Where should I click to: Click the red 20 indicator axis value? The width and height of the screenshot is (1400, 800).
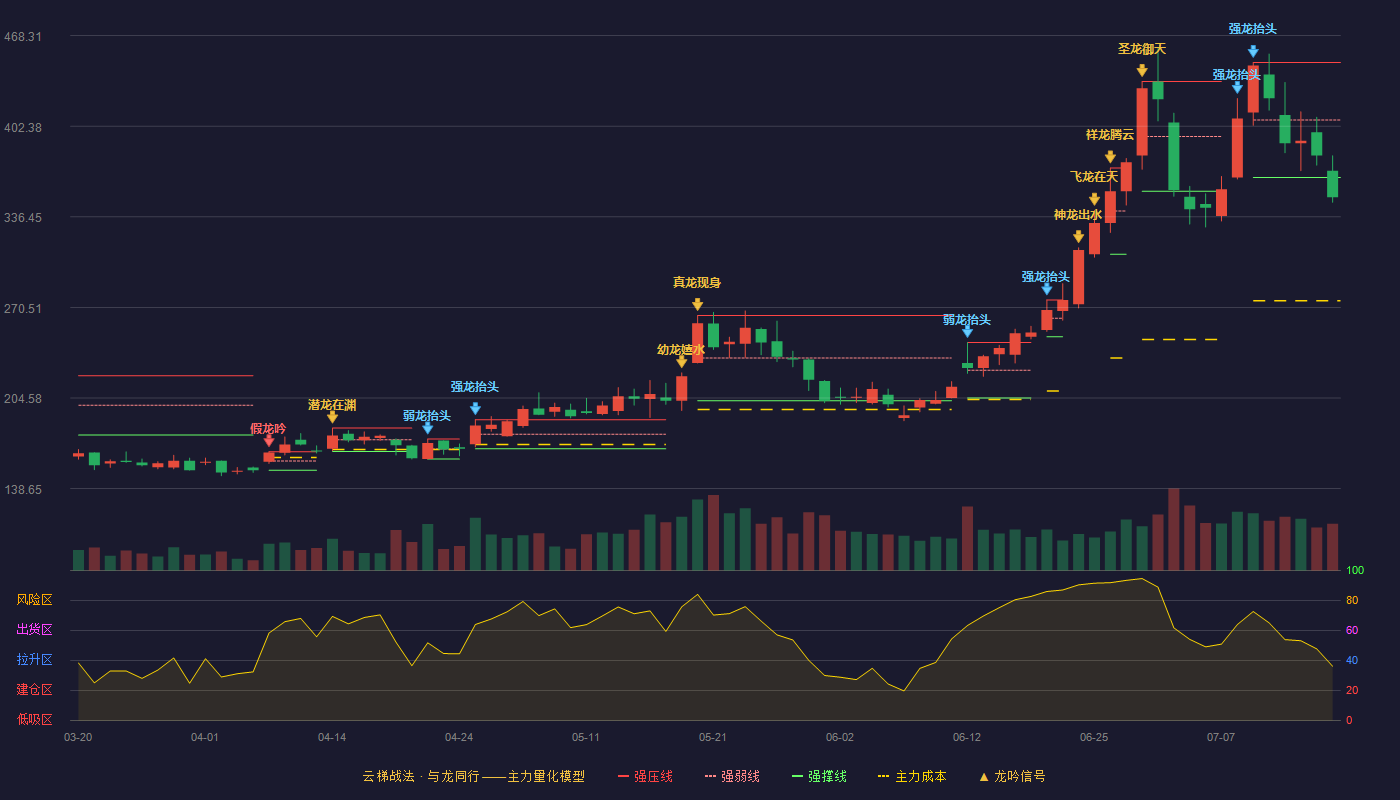click(x=1352, y=690)
